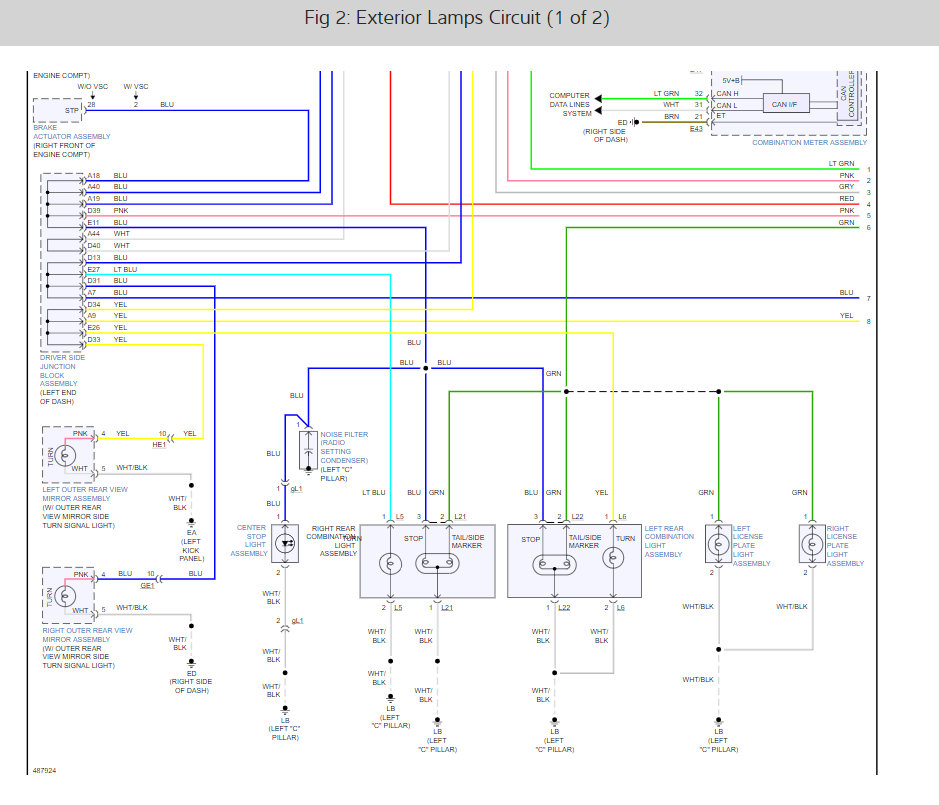Click the TURN label in left rear light
The height and width of the screenshot is (805, 939).
pyautogui.click(x=625, y=538)
